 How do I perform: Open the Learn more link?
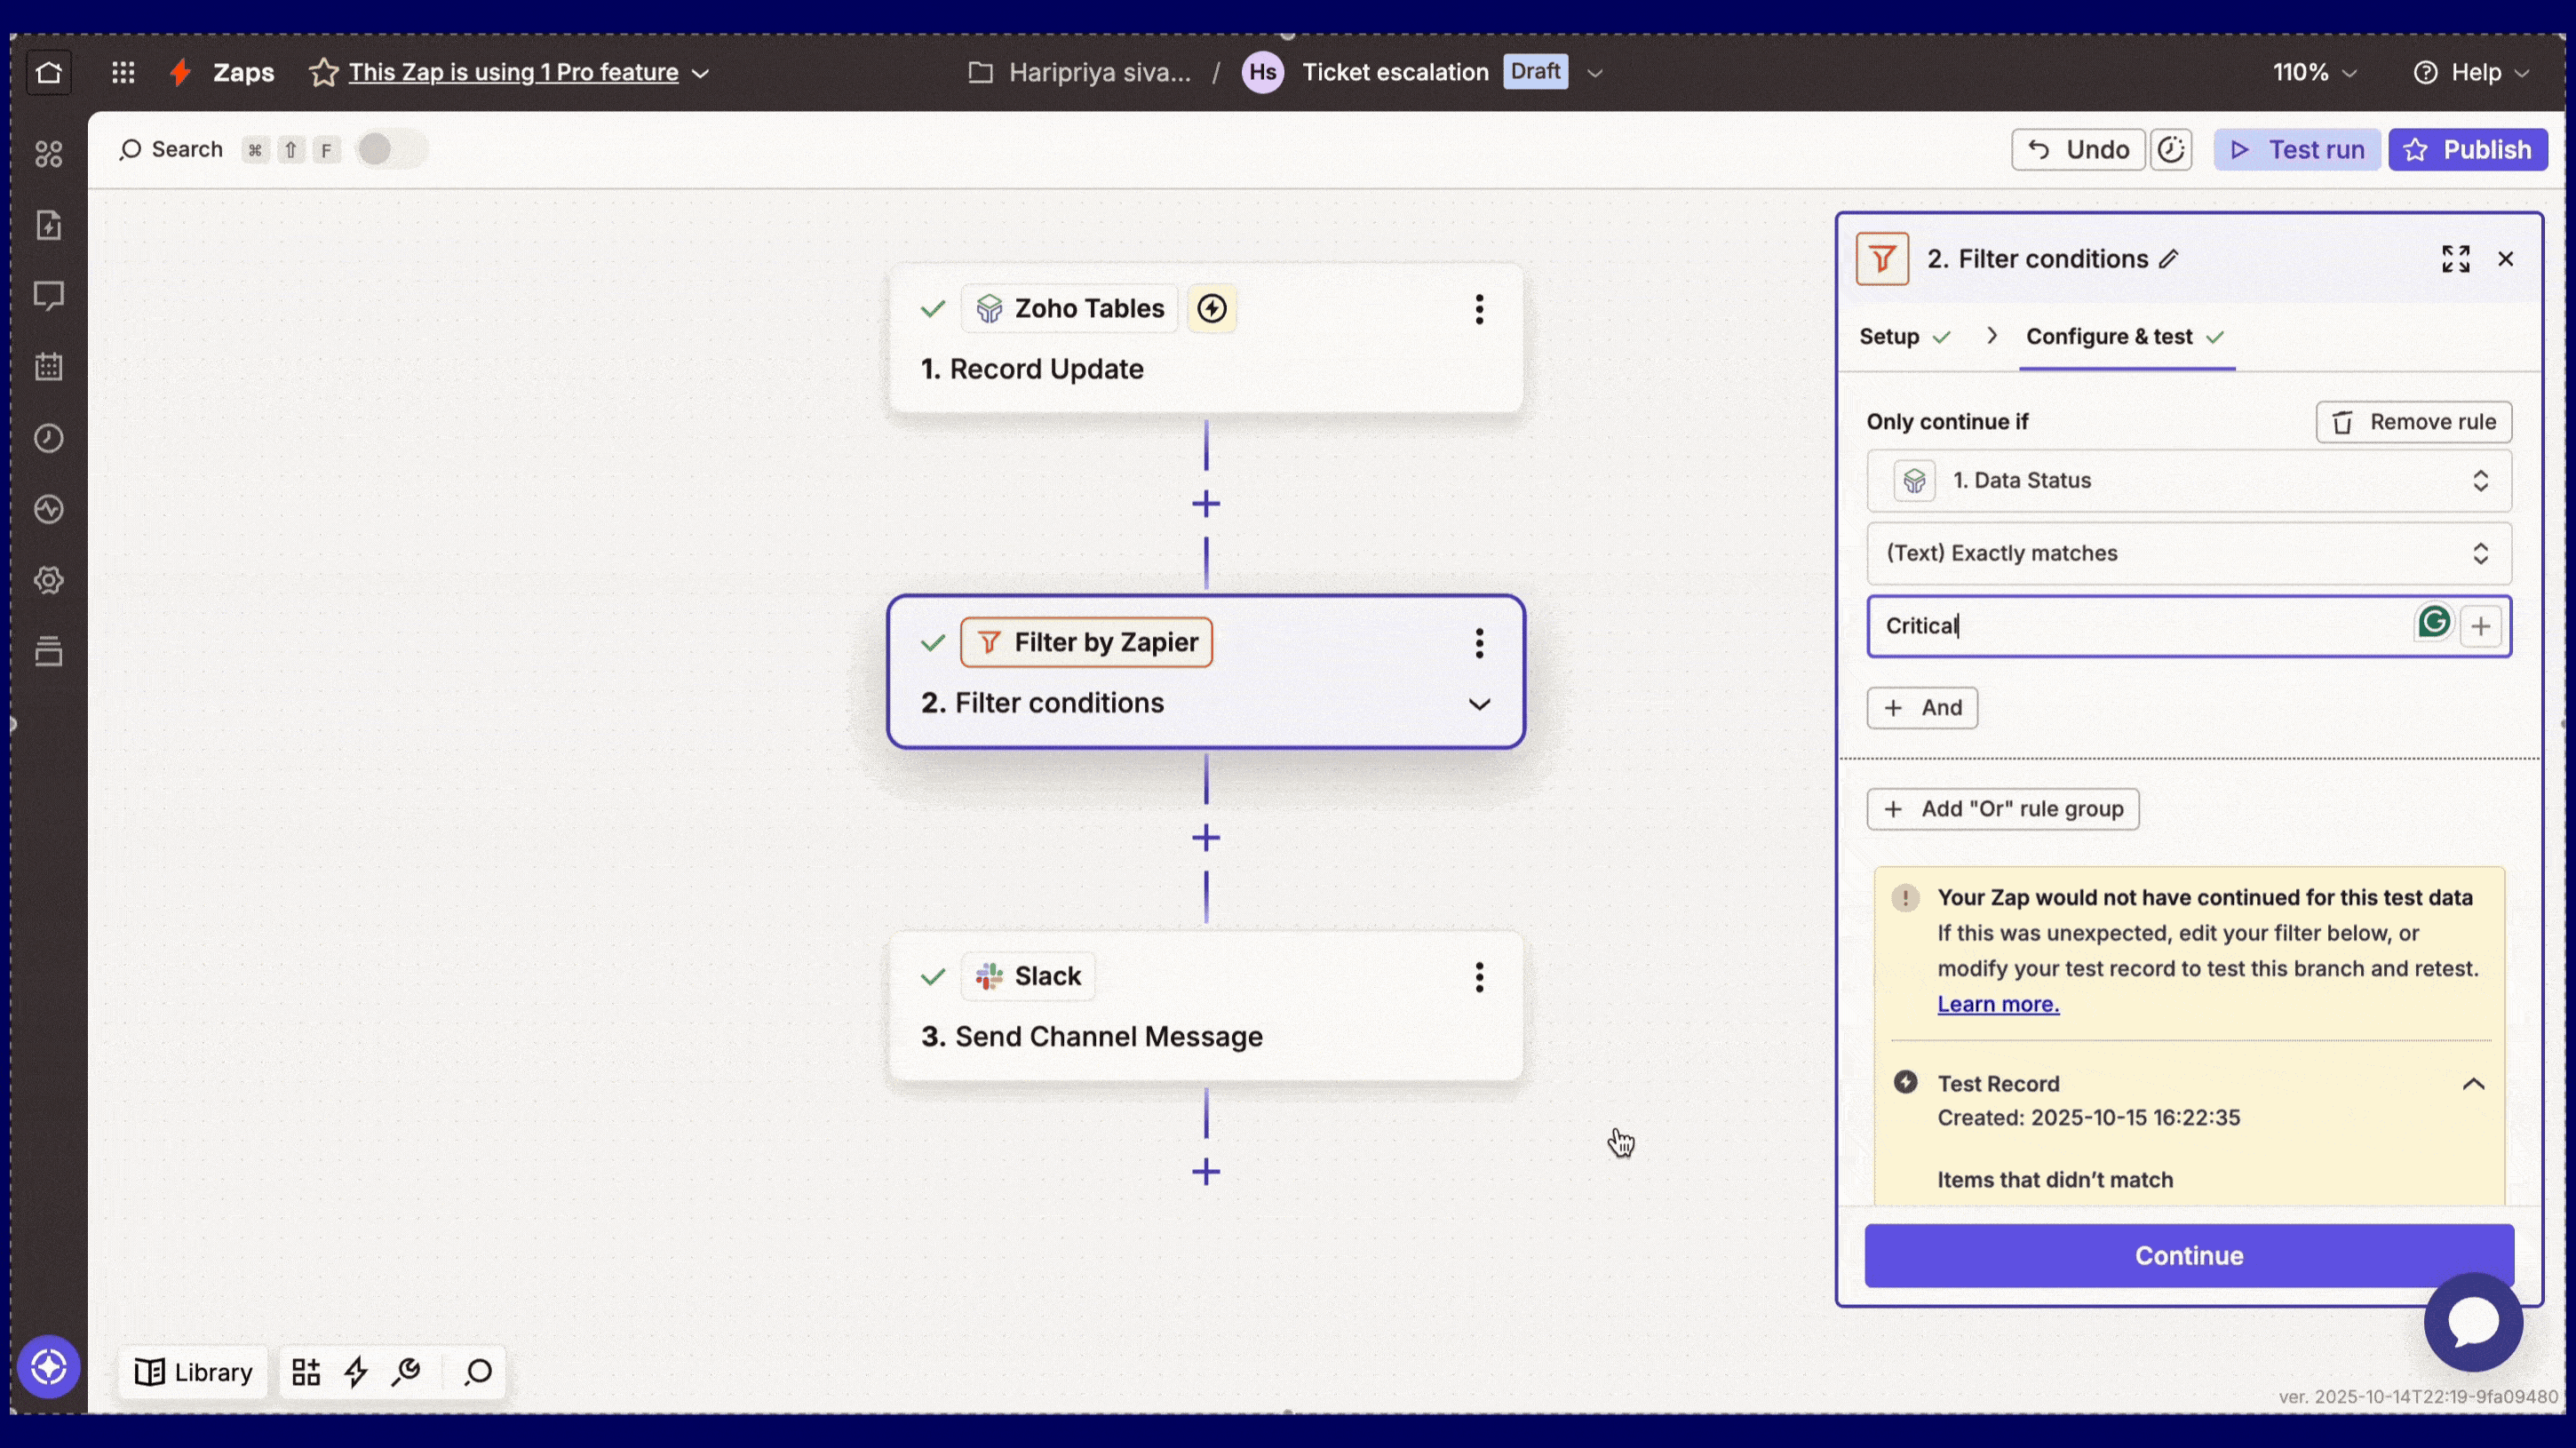point(1997,1004)
